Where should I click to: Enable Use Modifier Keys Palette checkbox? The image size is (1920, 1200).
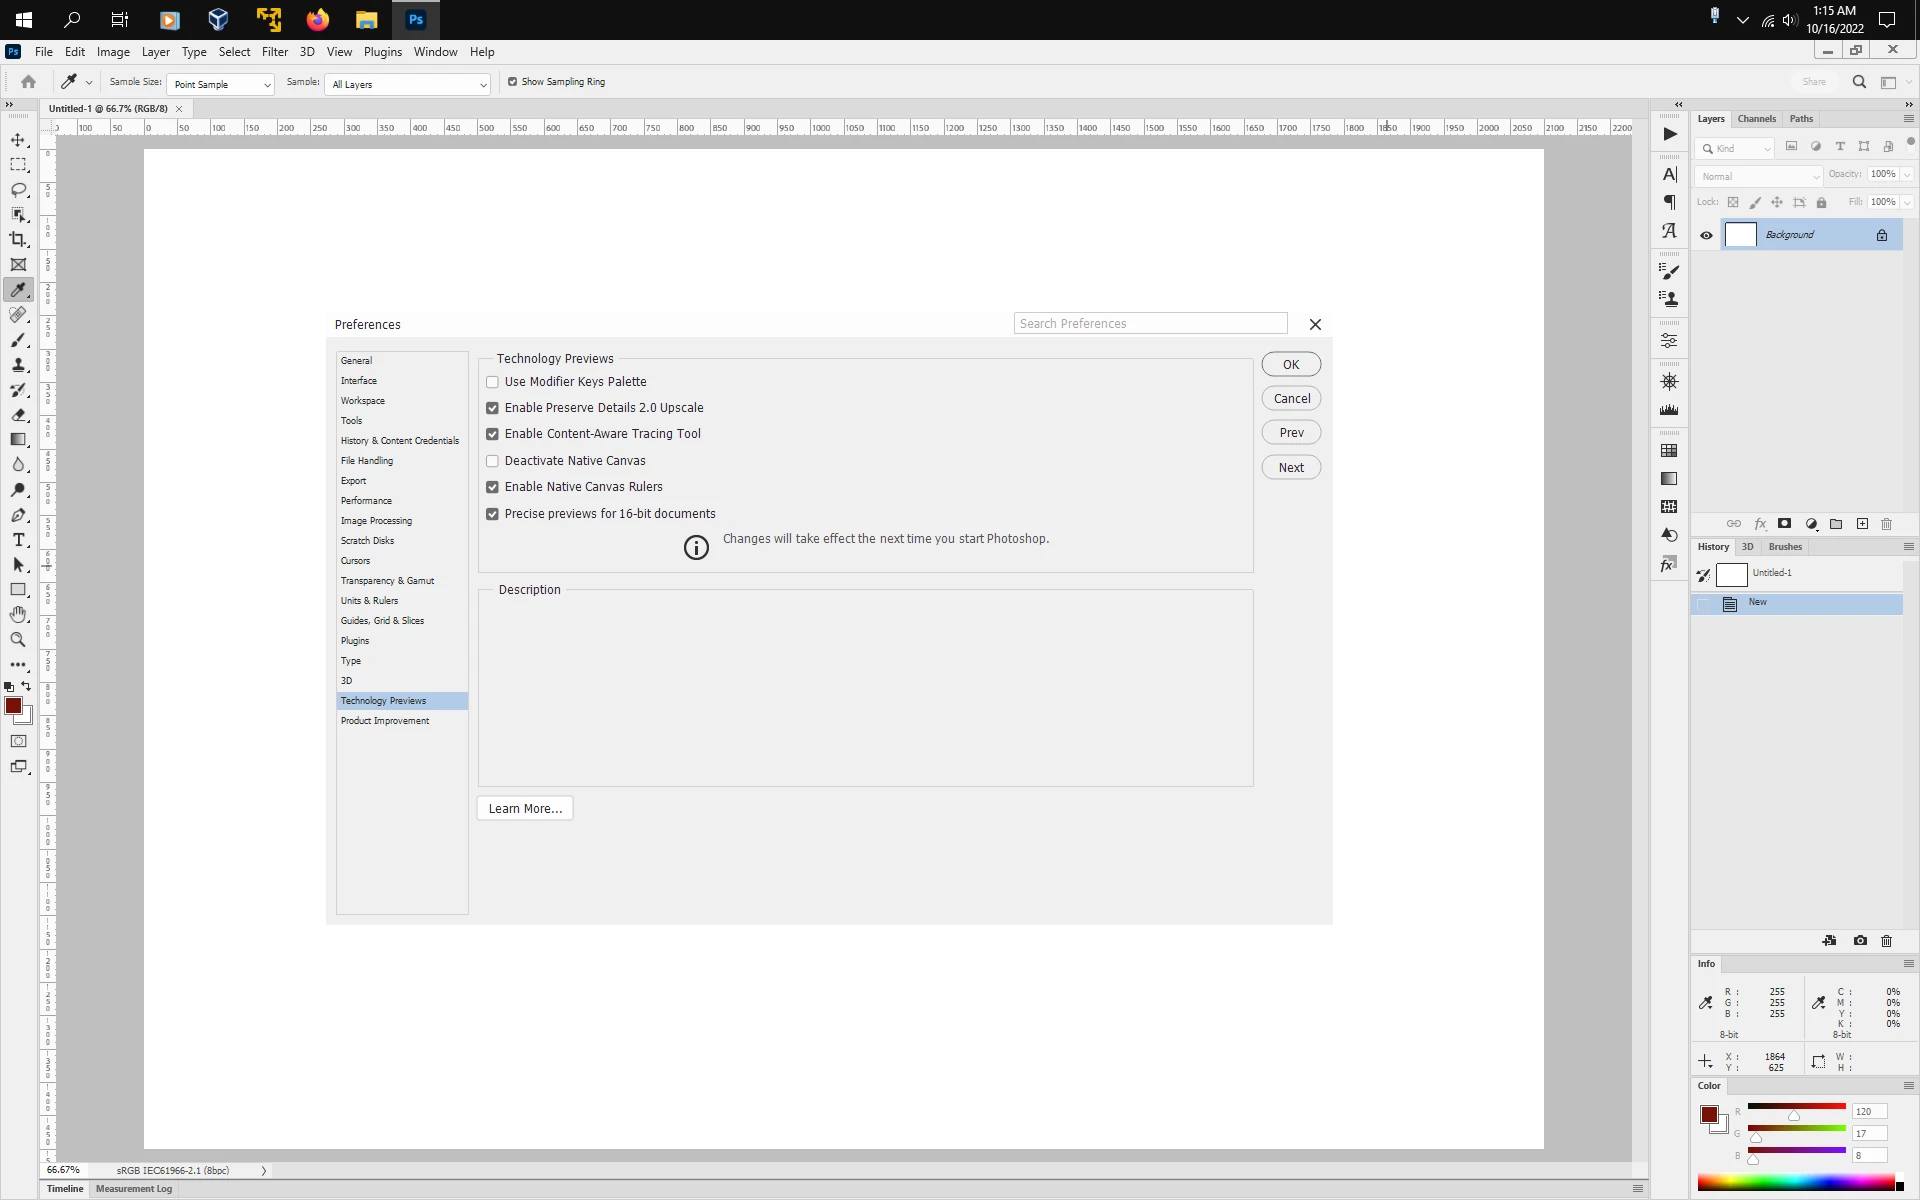(492, 382)
